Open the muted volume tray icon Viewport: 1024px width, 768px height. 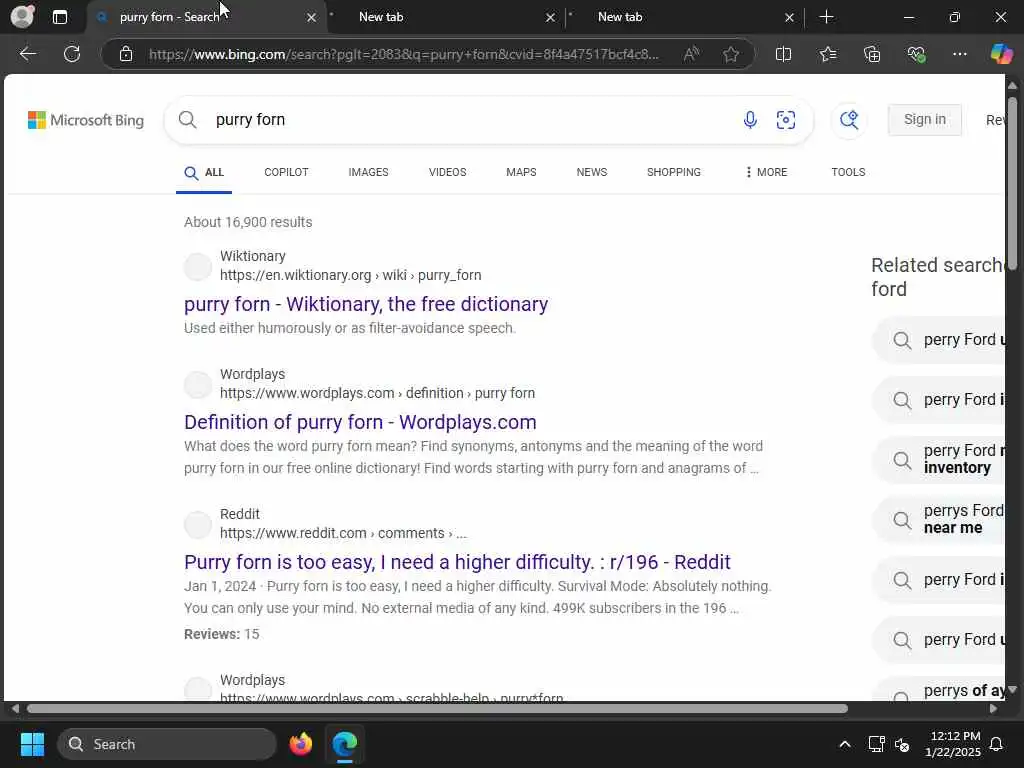[902, 744]
